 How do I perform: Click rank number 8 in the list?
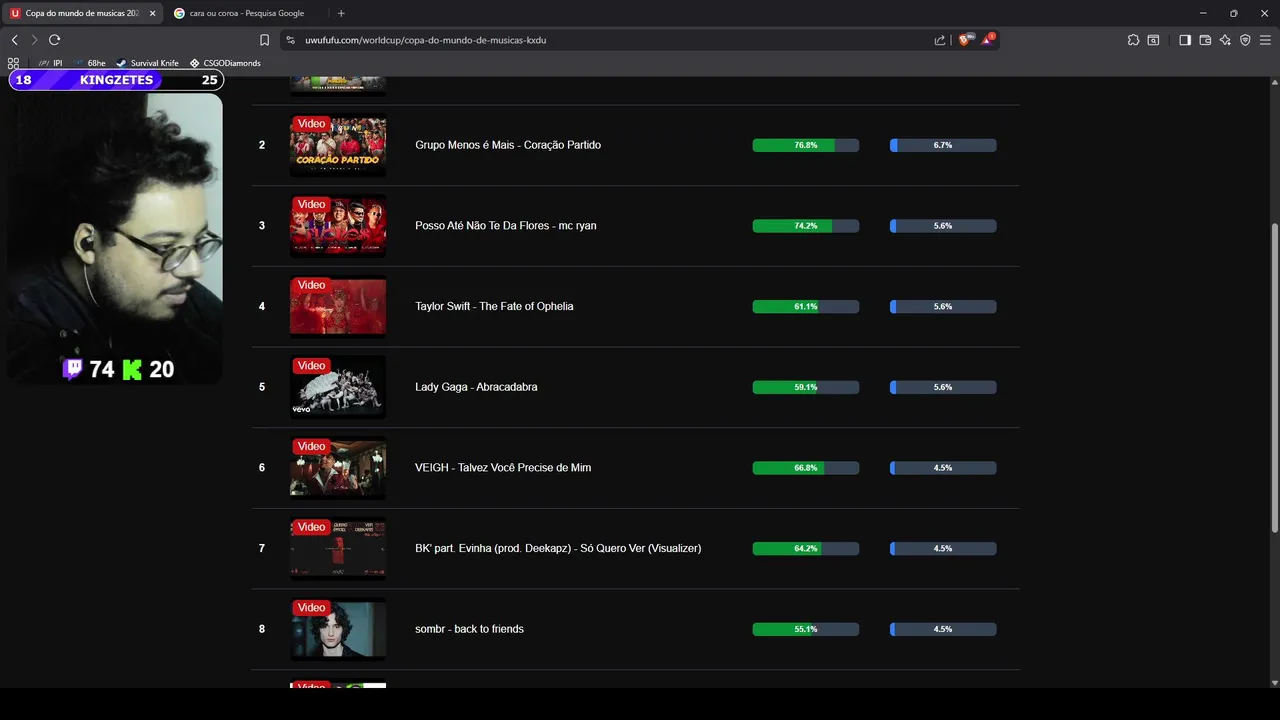point(262,629)
